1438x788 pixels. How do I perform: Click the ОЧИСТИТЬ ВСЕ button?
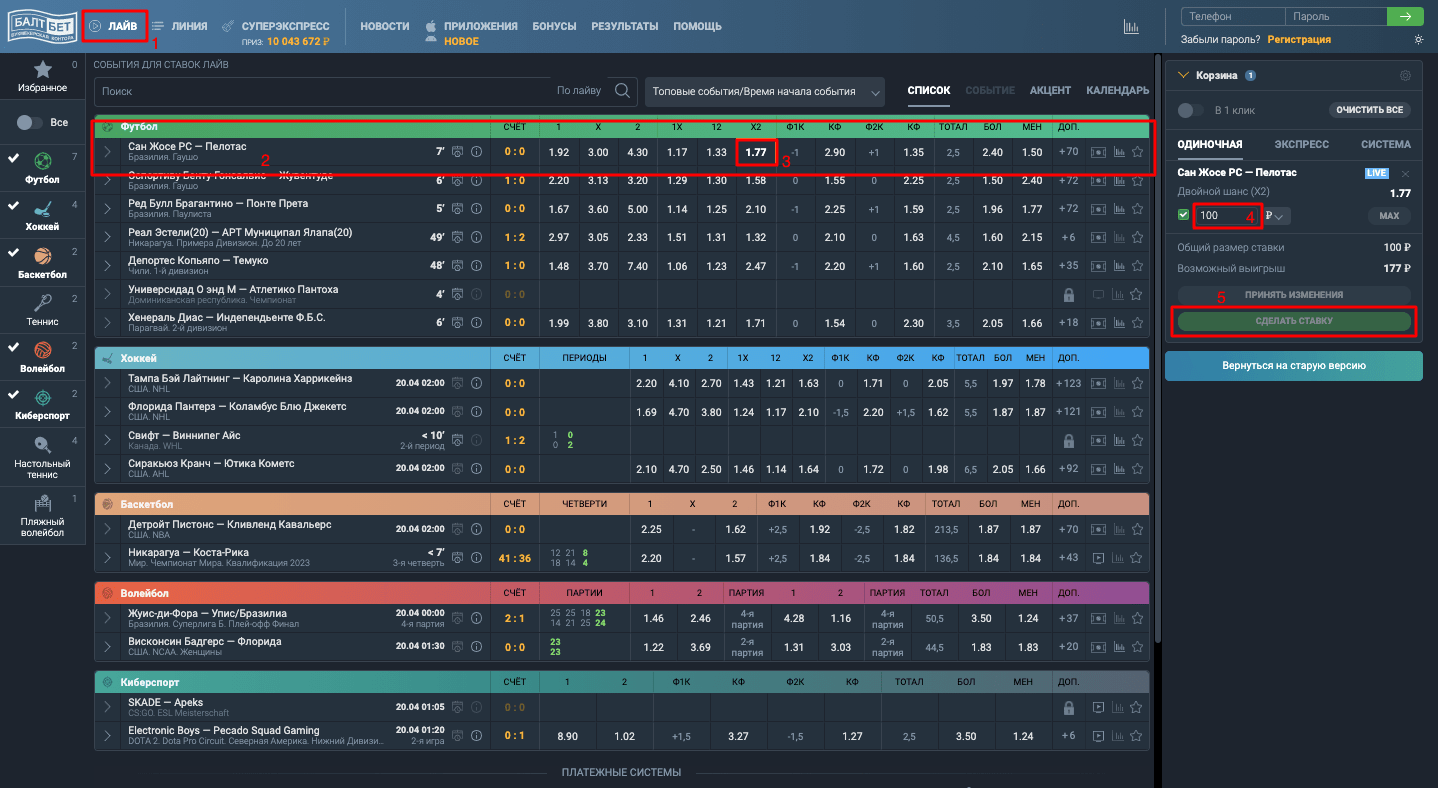coord(1370,110)
